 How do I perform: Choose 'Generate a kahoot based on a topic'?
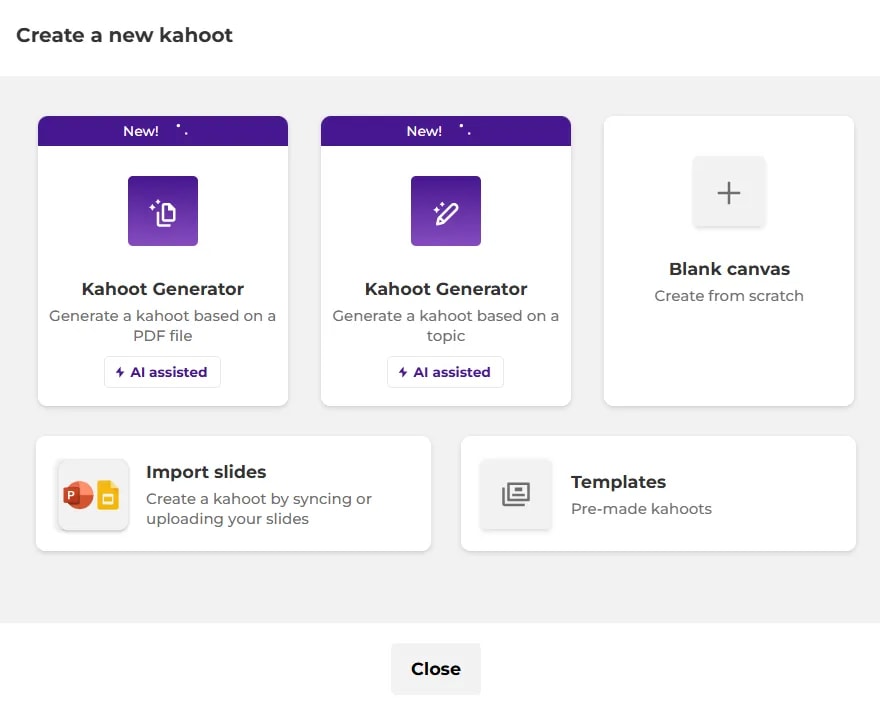coord(446,326)
